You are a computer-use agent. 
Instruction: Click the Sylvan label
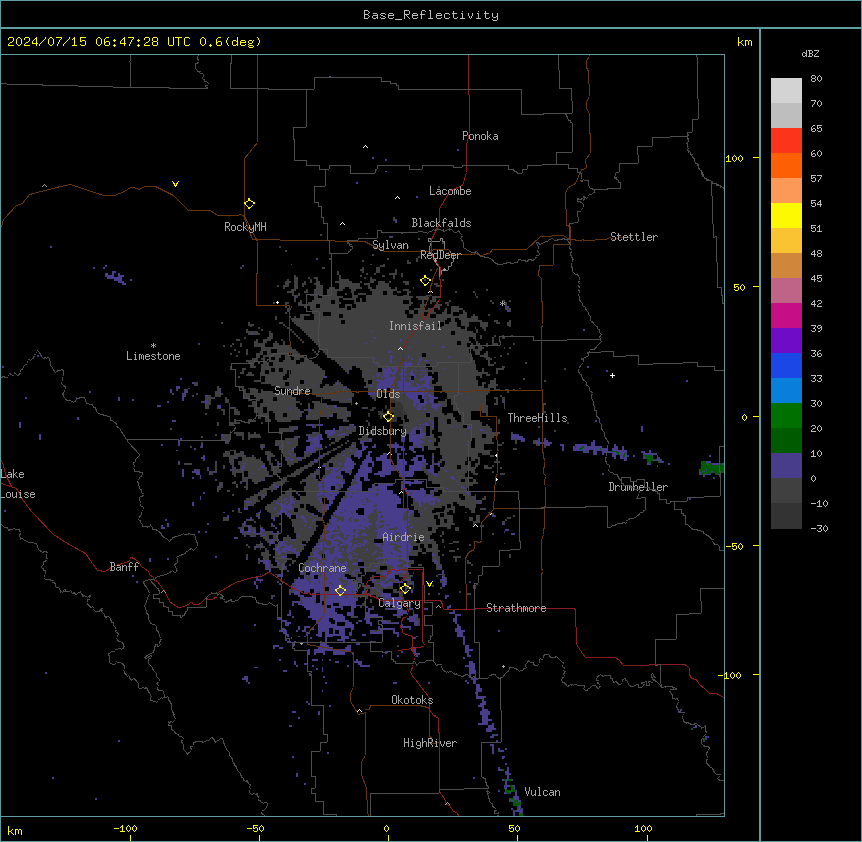[390, 245]
